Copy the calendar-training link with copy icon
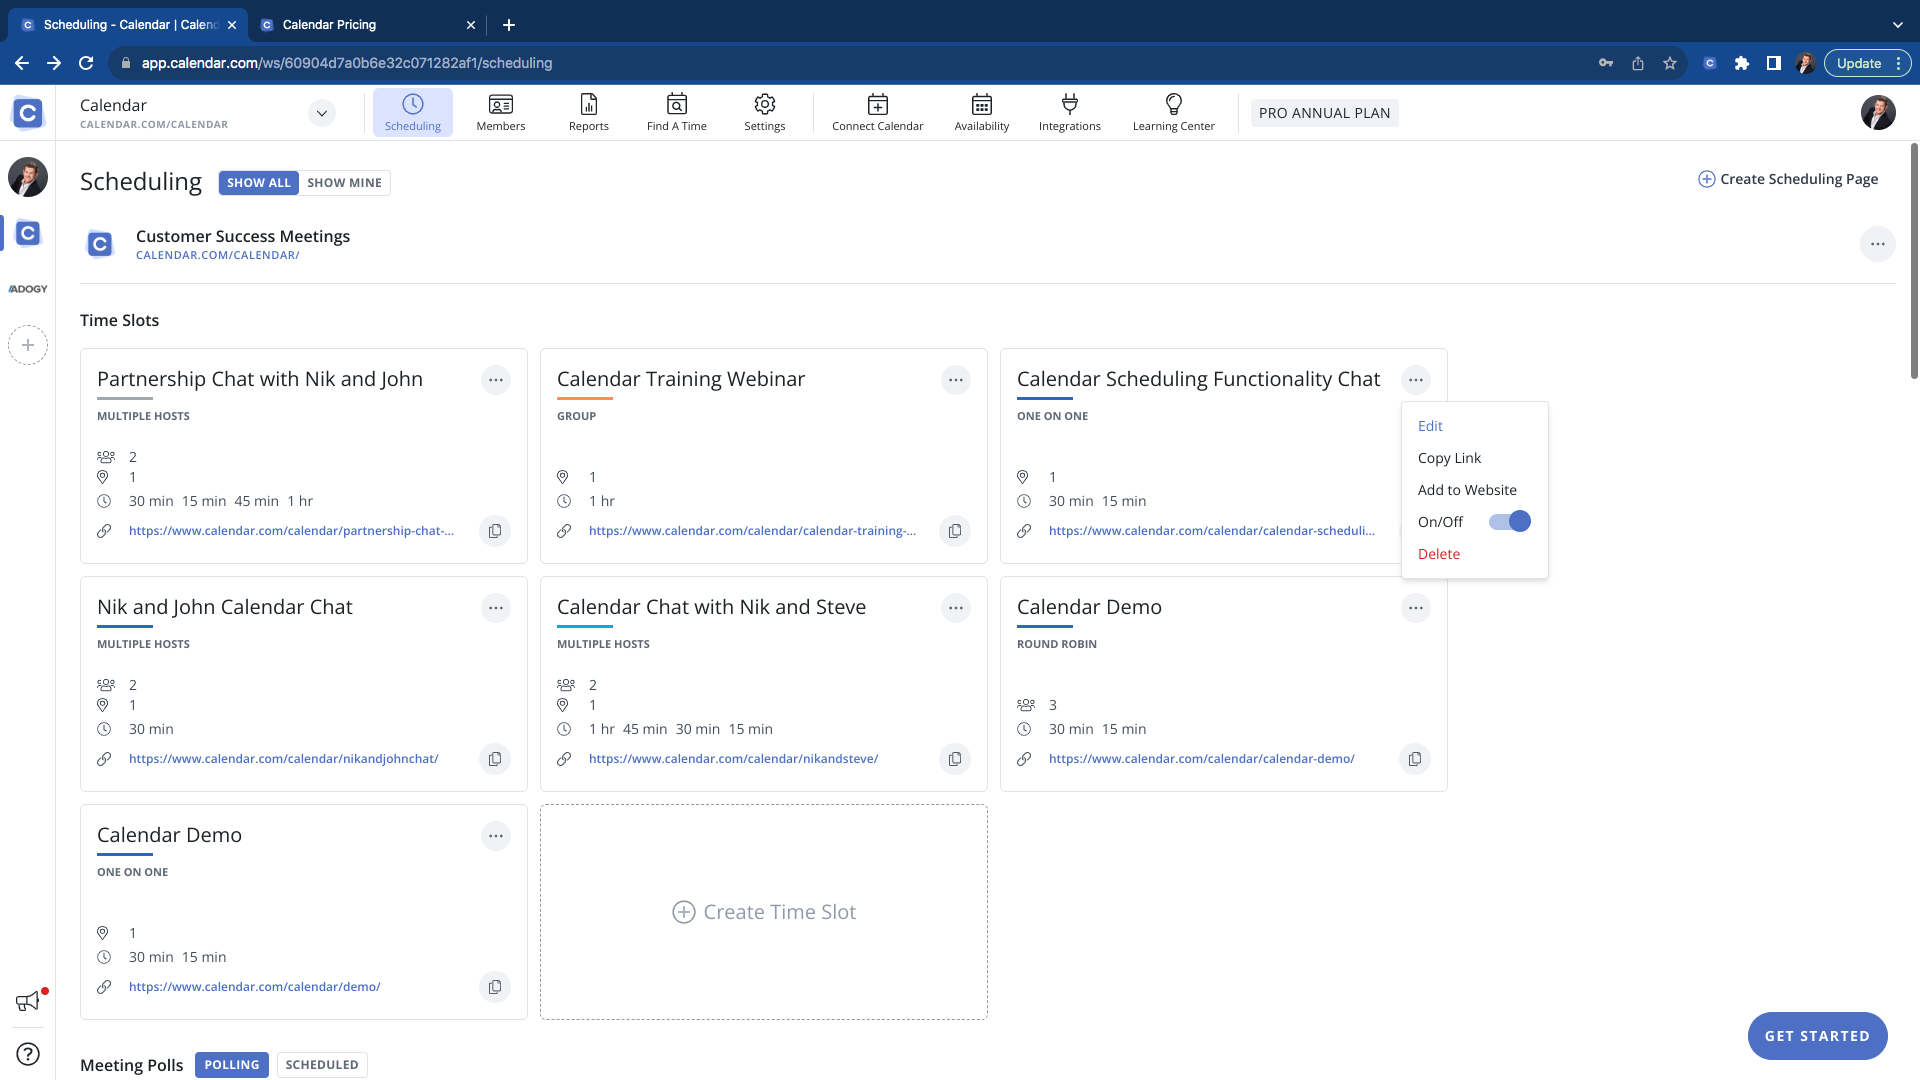 (x=955, y=531)
